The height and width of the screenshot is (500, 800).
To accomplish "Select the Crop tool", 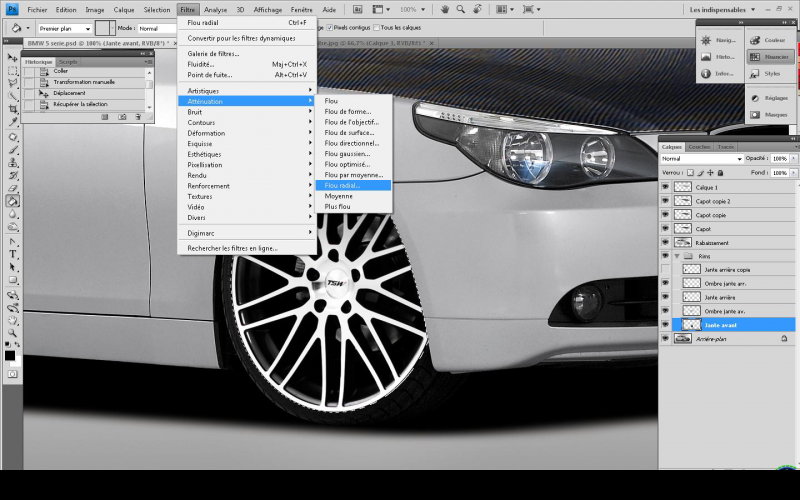I will (x=13, y=109).
